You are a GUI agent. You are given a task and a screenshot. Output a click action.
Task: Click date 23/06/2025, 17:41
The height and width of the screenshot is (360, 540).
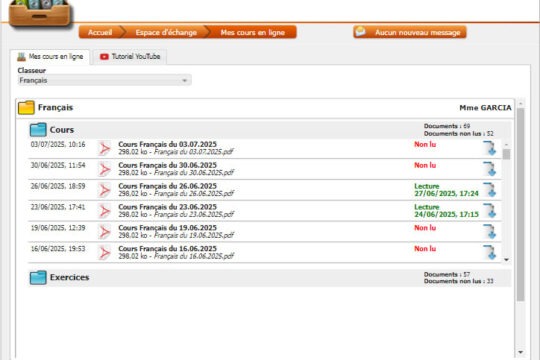(x=58, y=207)
